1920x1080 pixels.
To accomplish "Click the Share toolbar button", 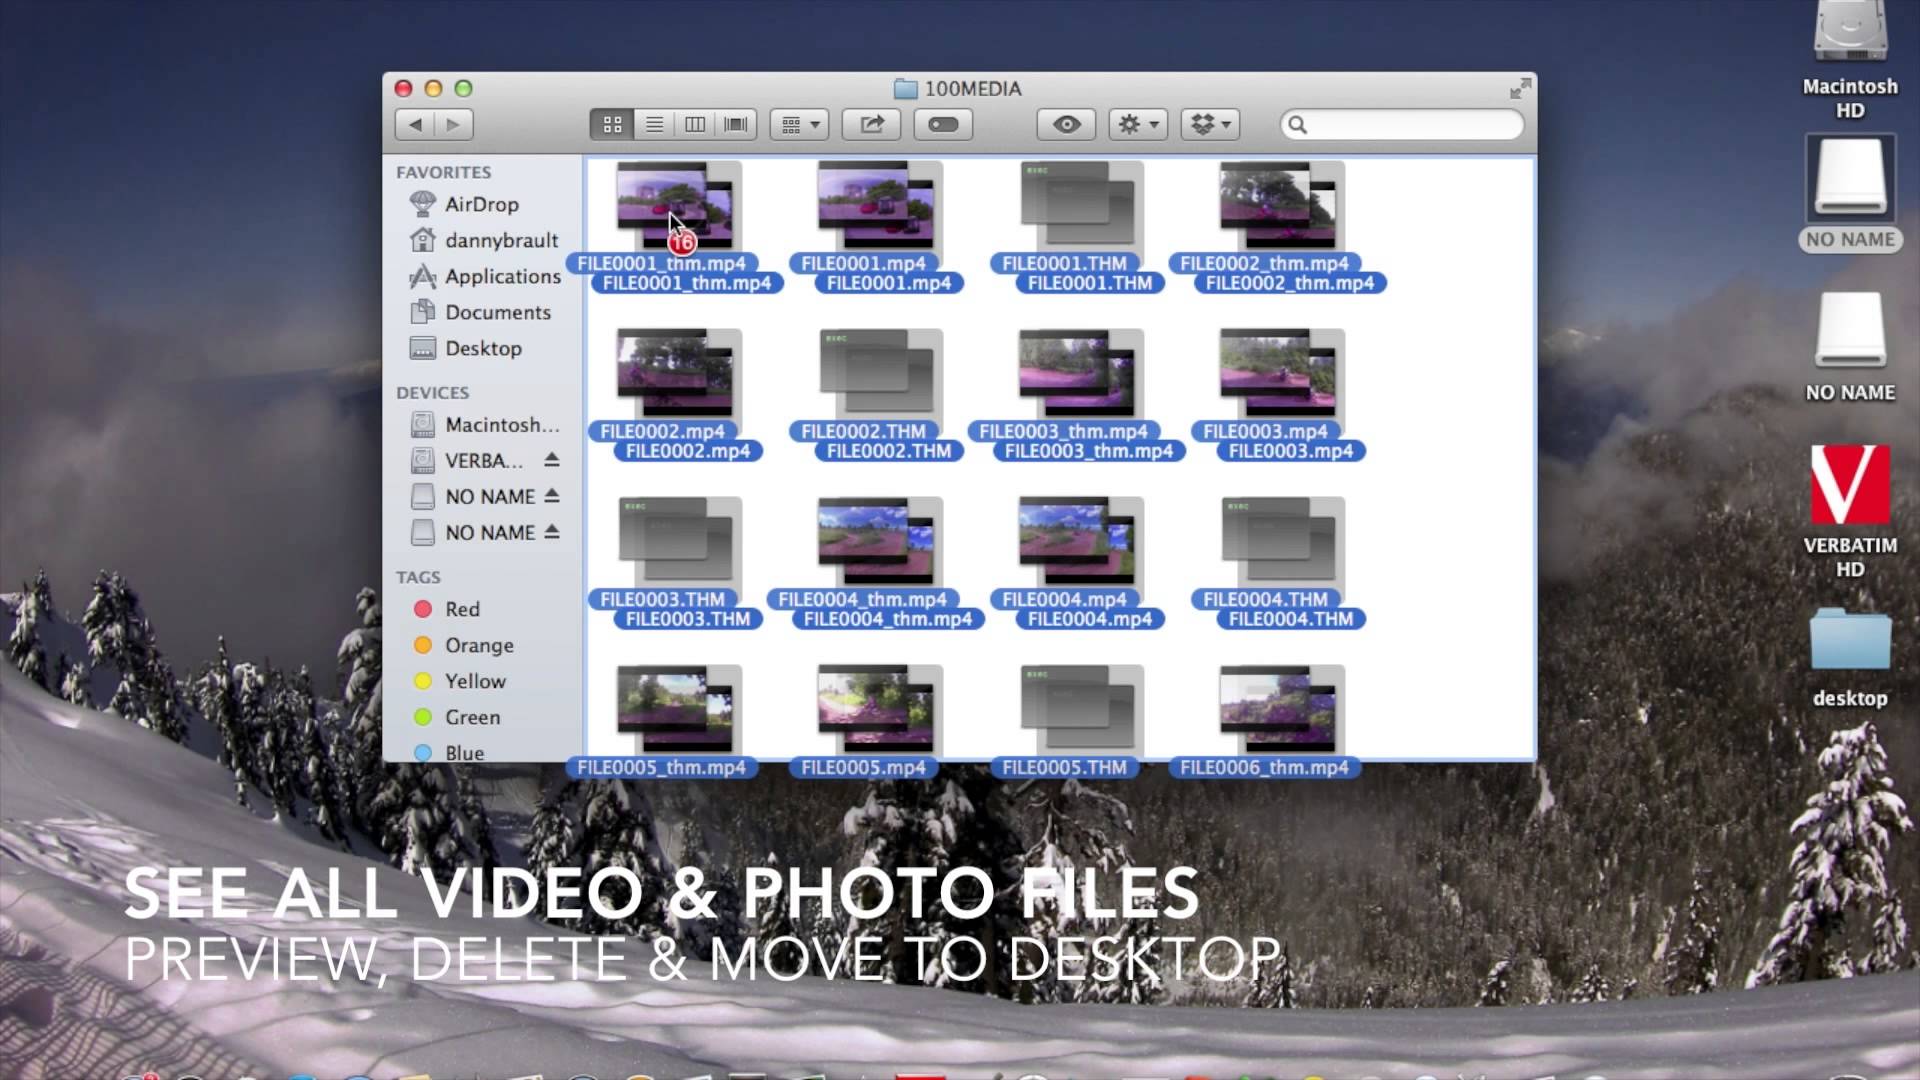I will click(872, 125).
